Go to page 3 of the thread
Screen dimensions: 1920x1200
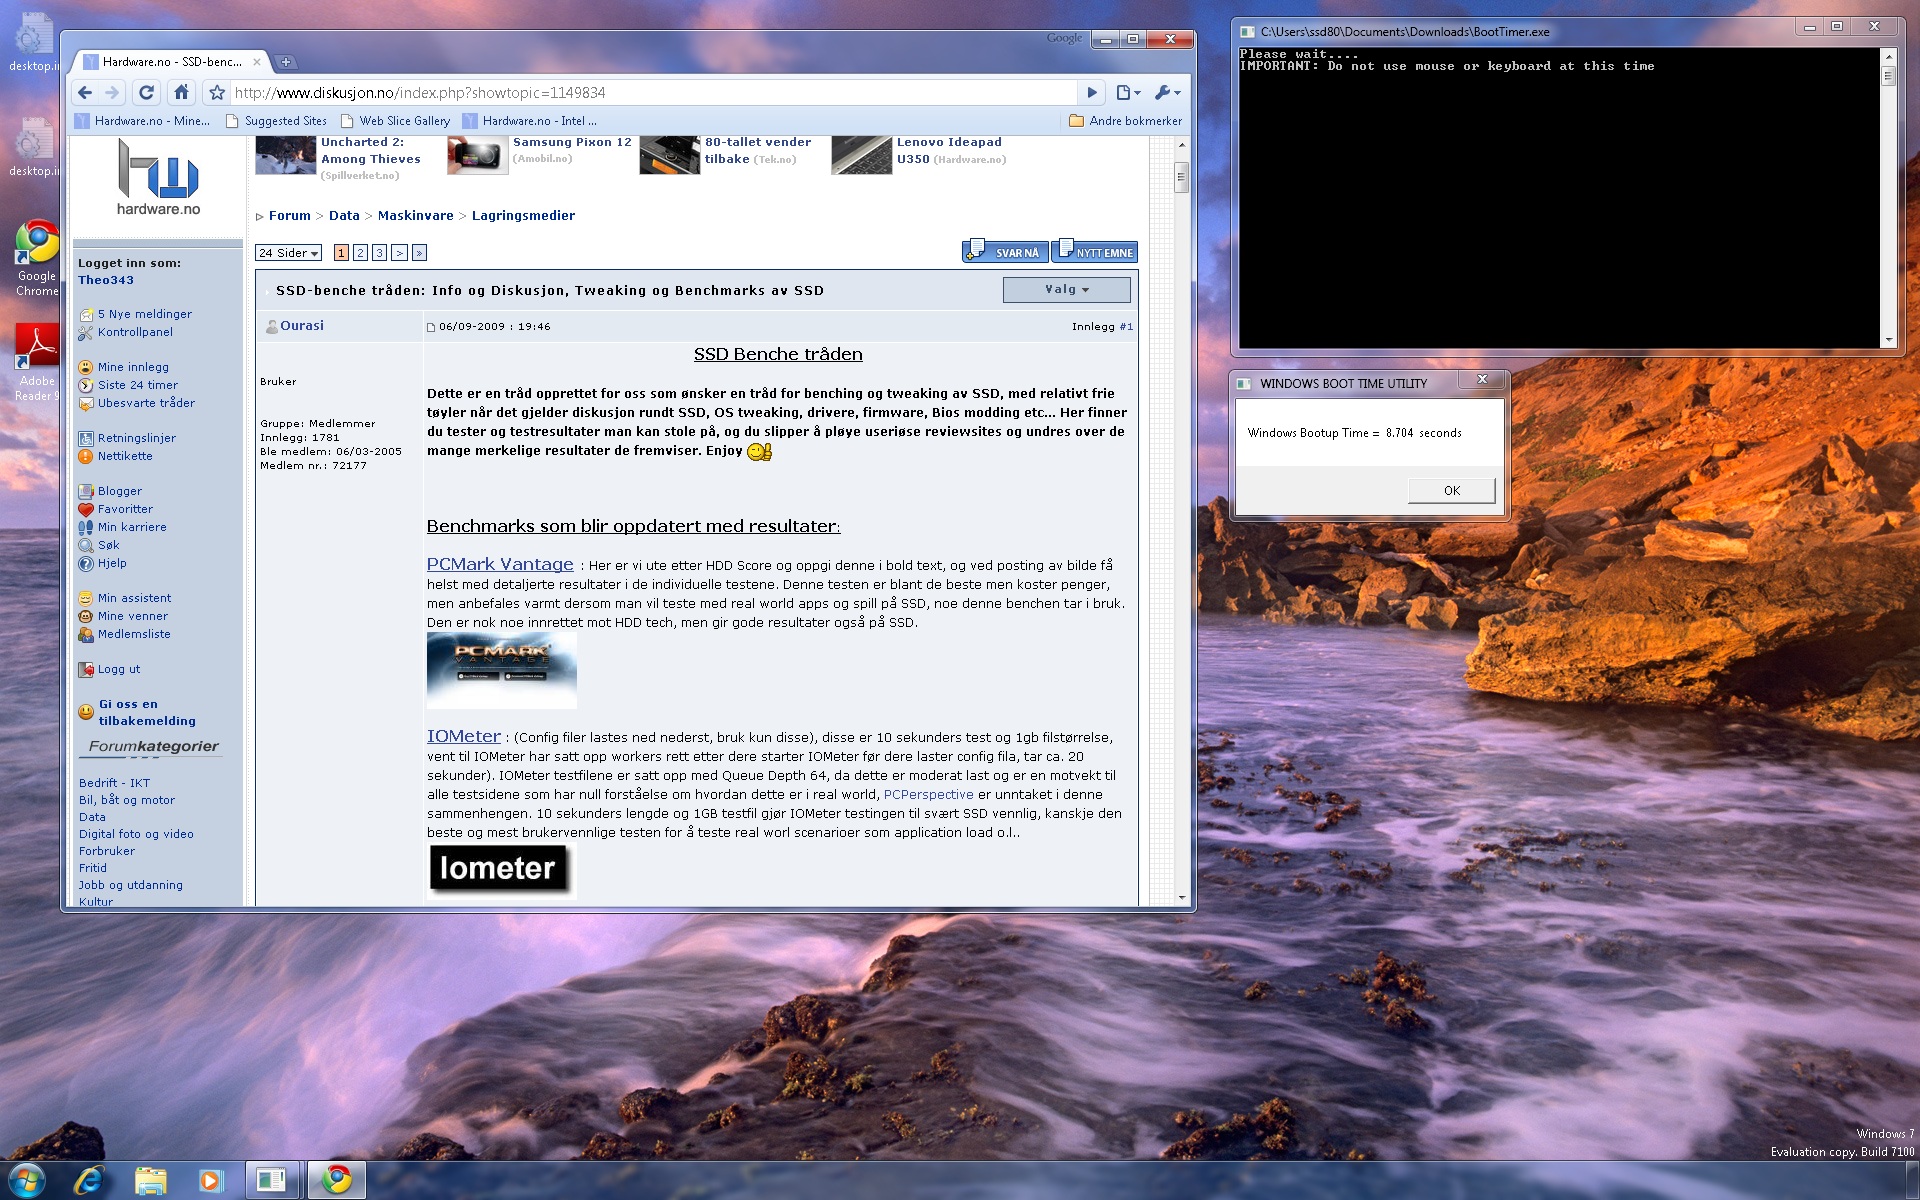tap(379, 253)
